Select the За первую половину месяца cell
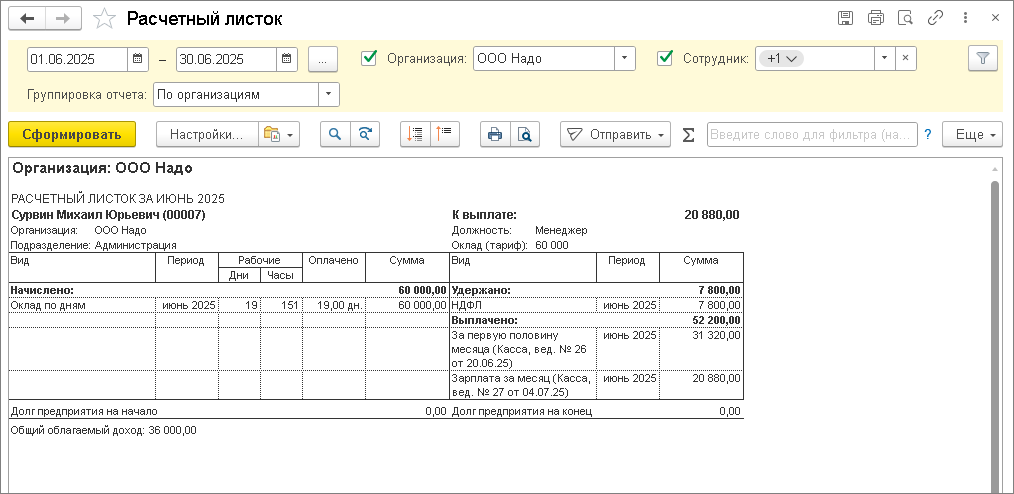Screen dimensions: 1014x494 coord(523,349)
